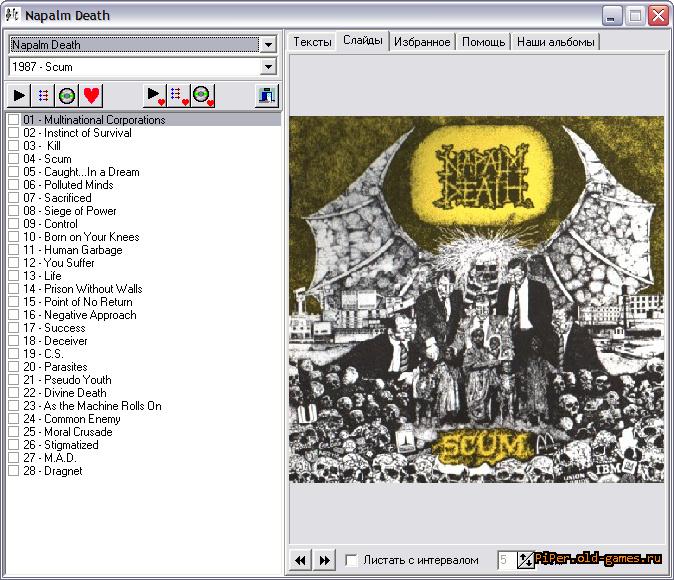Select track 13 - Life

(42, 276)
